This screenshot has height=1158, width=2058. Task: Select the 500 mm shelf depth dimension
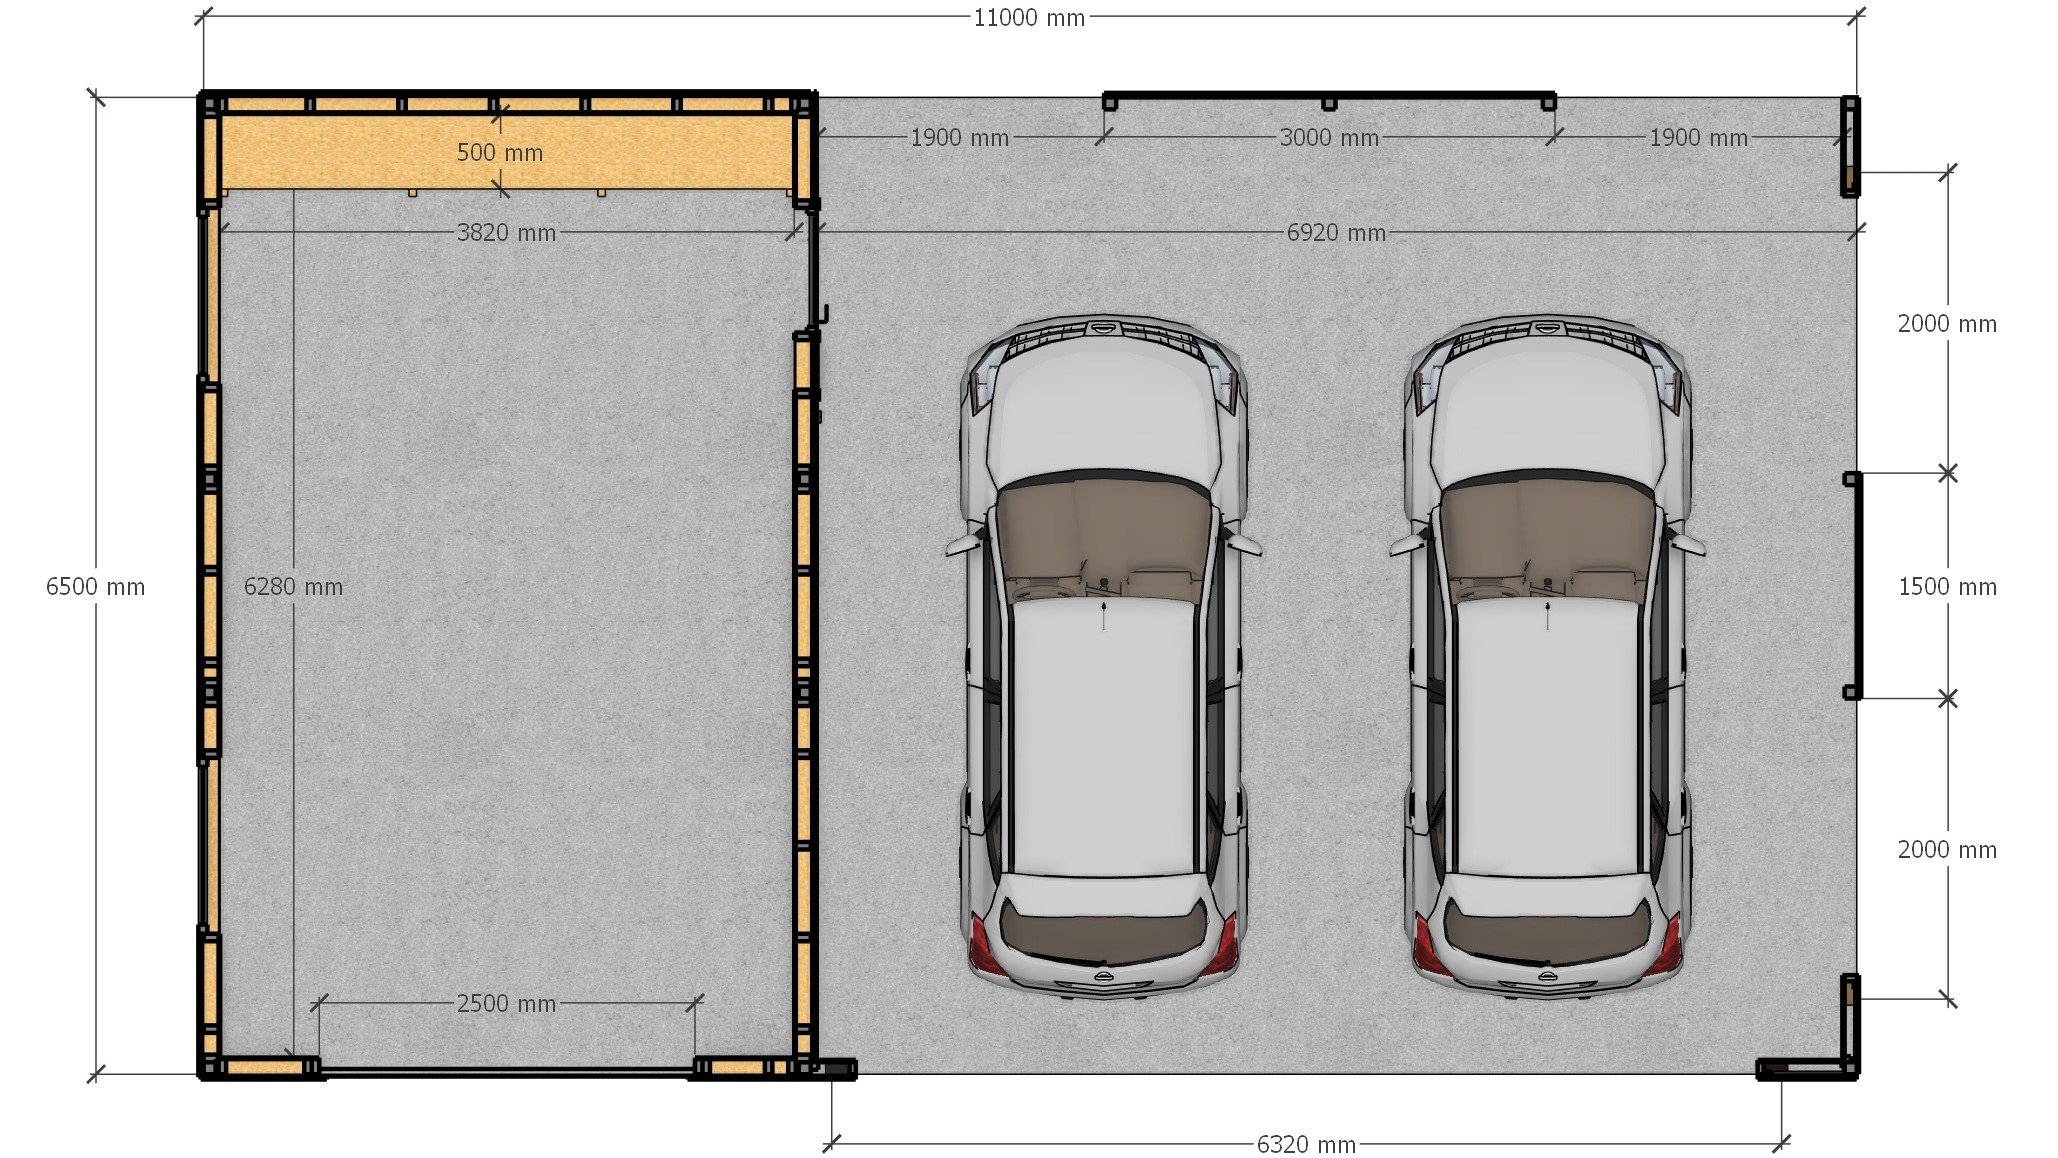500,153
